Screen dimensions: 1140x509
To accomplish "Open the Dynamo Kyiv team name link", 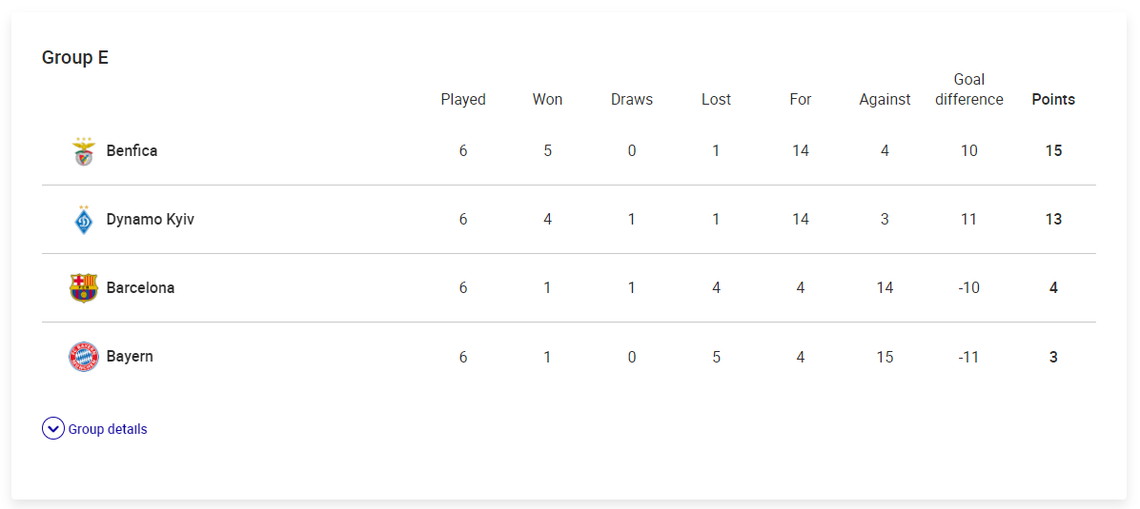I will click(x=150, y=220).
